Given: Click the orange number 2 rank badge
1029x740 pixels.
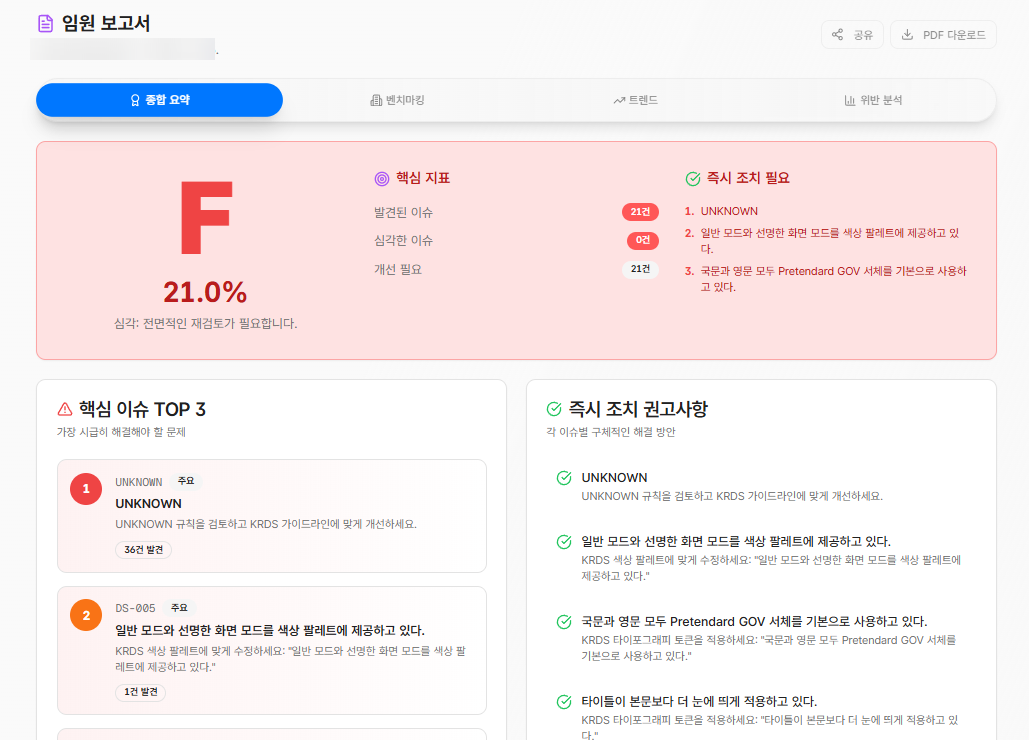Looking at the screenshot, I should click(x=86, y=615).
